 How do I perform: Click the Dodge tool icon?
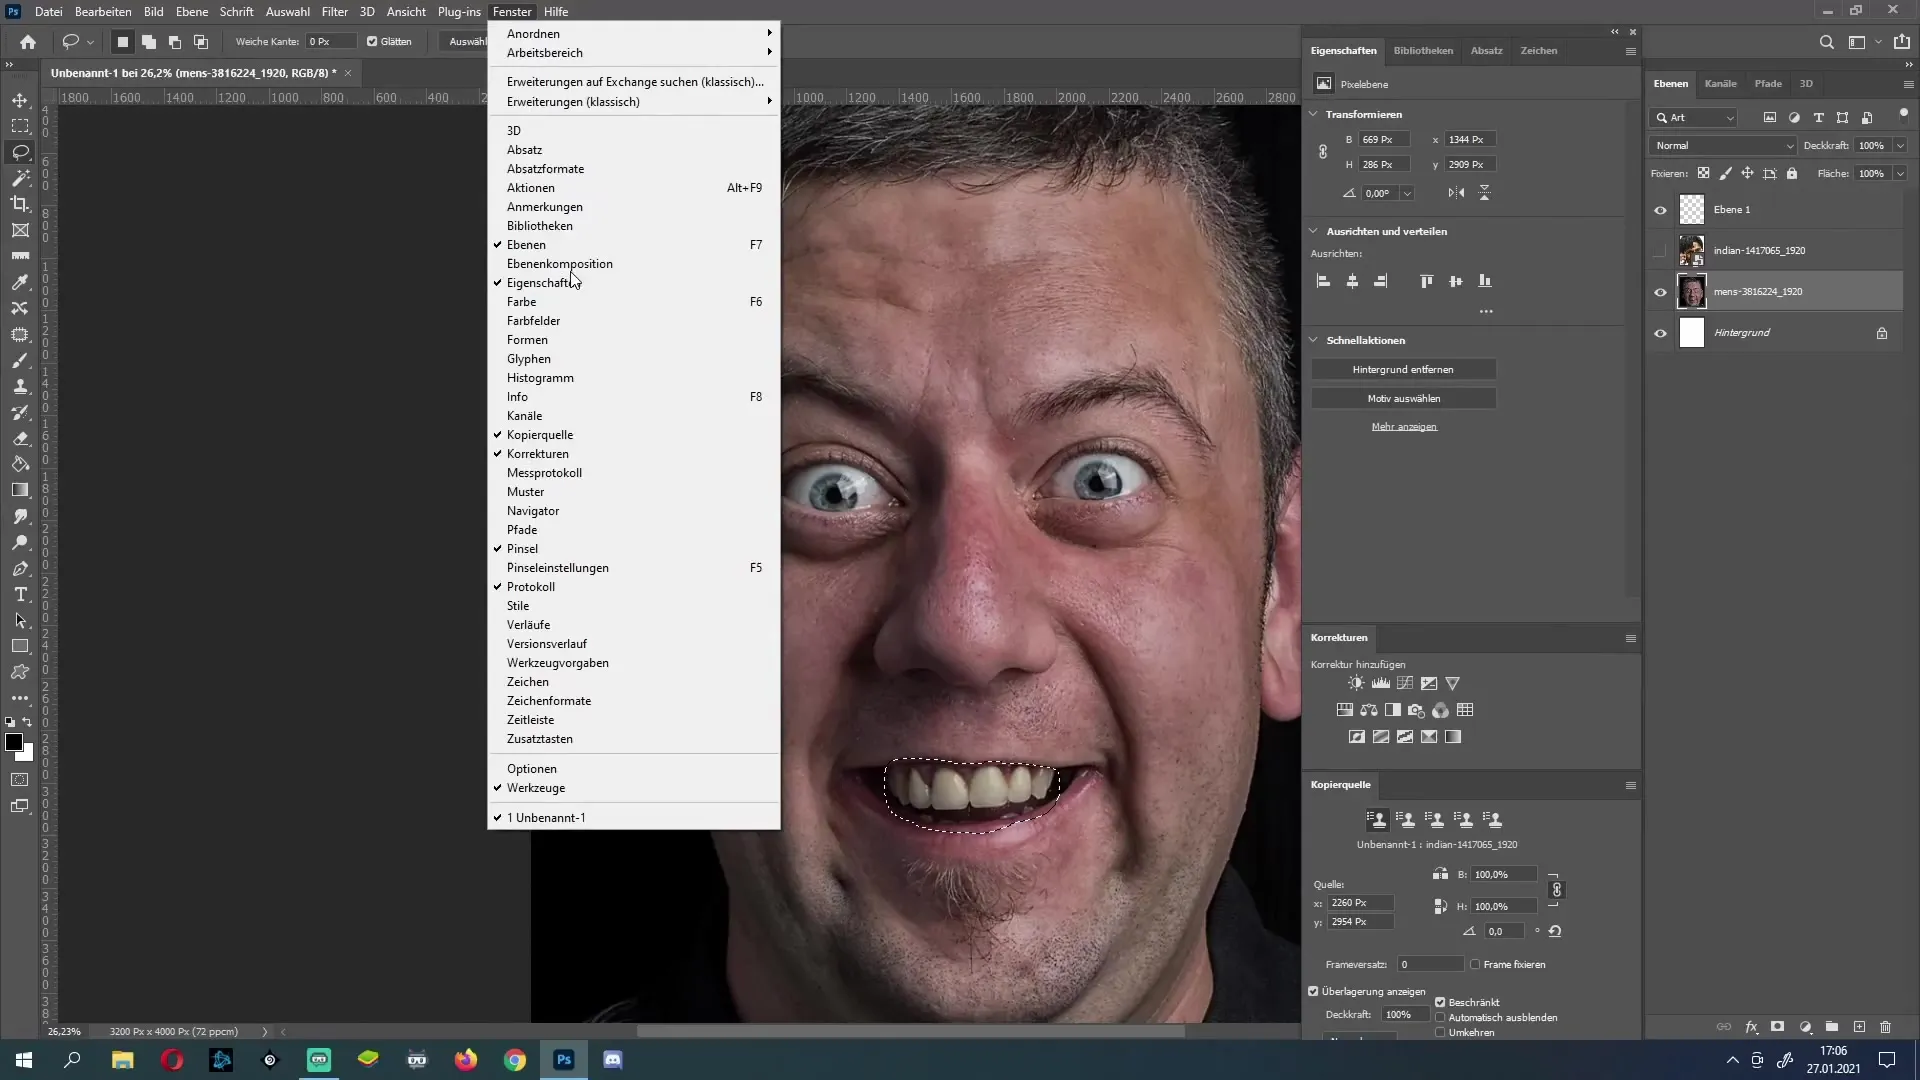pos(20,542)
